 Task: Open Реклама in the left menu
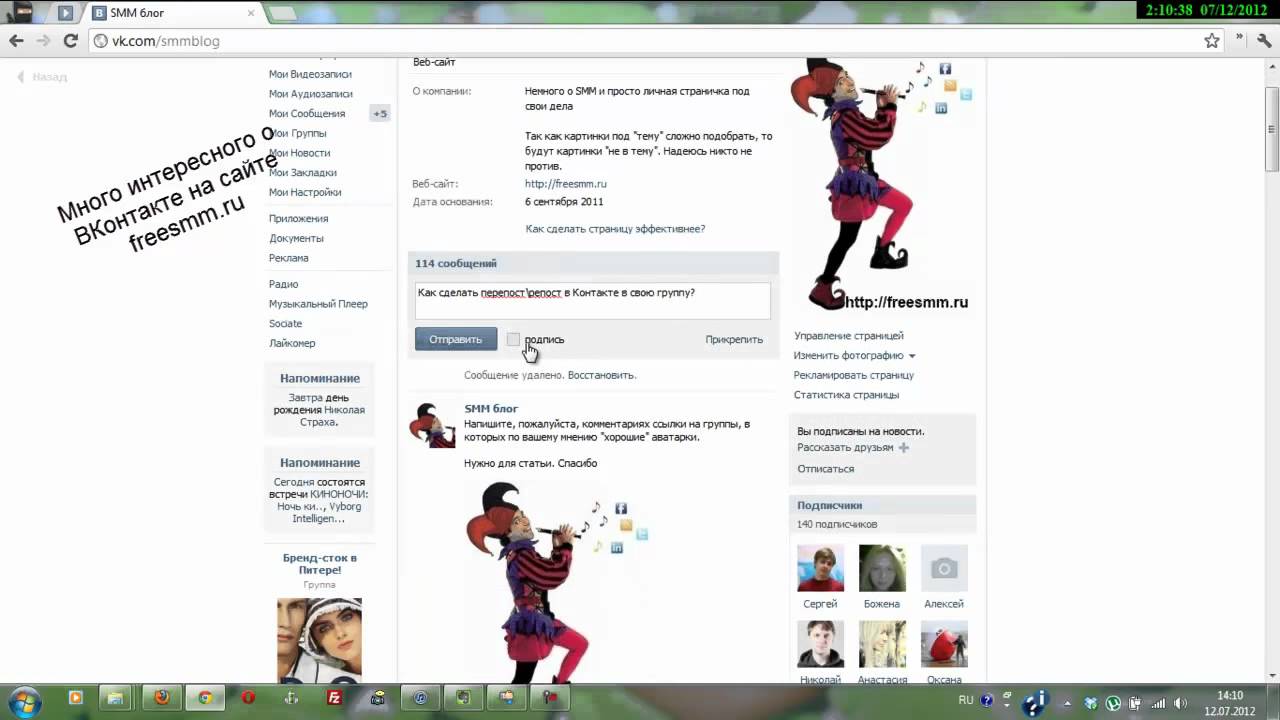(288, 258)
